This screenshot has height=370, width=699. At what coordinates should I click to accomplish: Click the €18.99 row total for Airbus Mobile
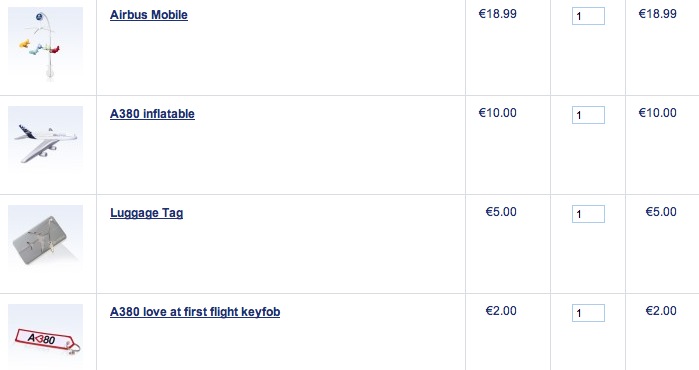pyautogui.click(x=658, y=14)
